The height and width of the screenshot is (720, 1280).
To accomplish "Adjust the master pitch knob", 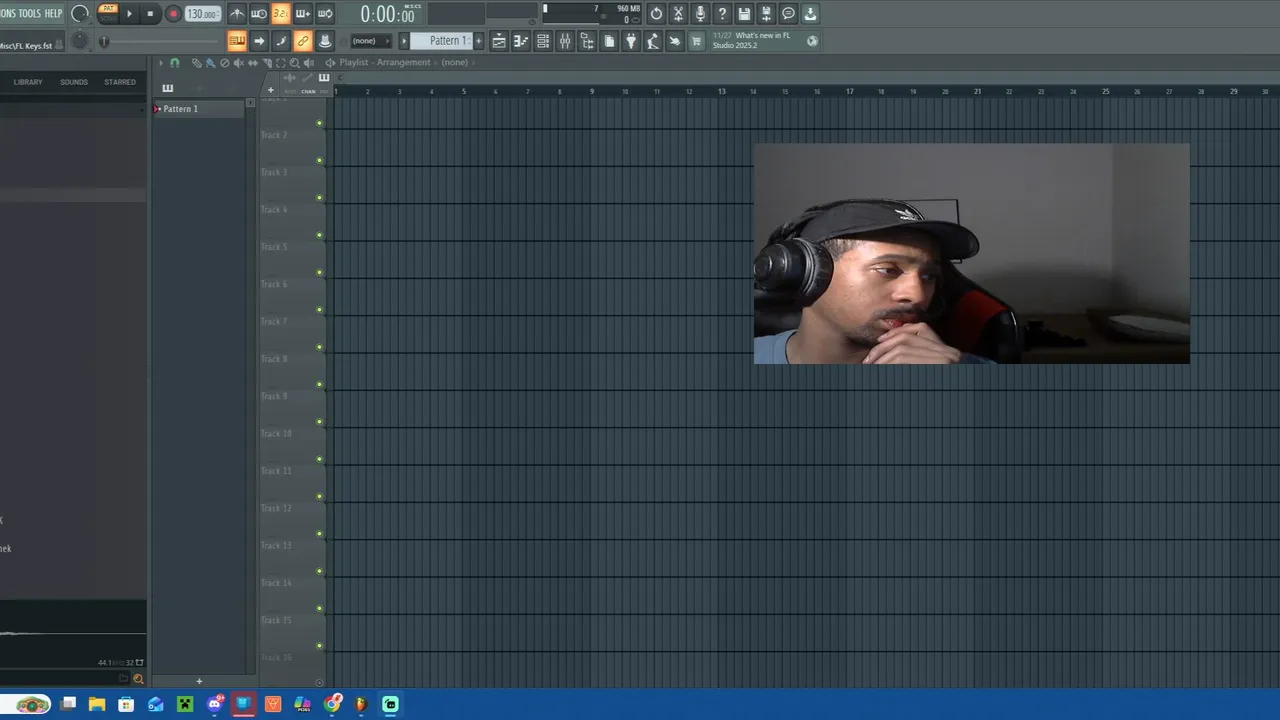I will pos(80,41).
